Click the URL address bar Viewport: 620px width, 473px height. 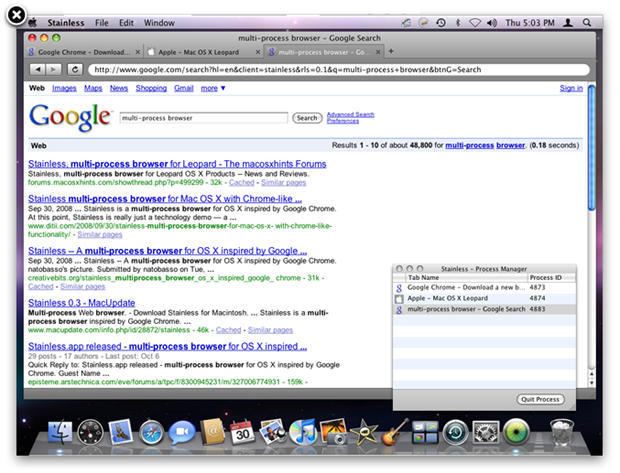click(339, 70)
